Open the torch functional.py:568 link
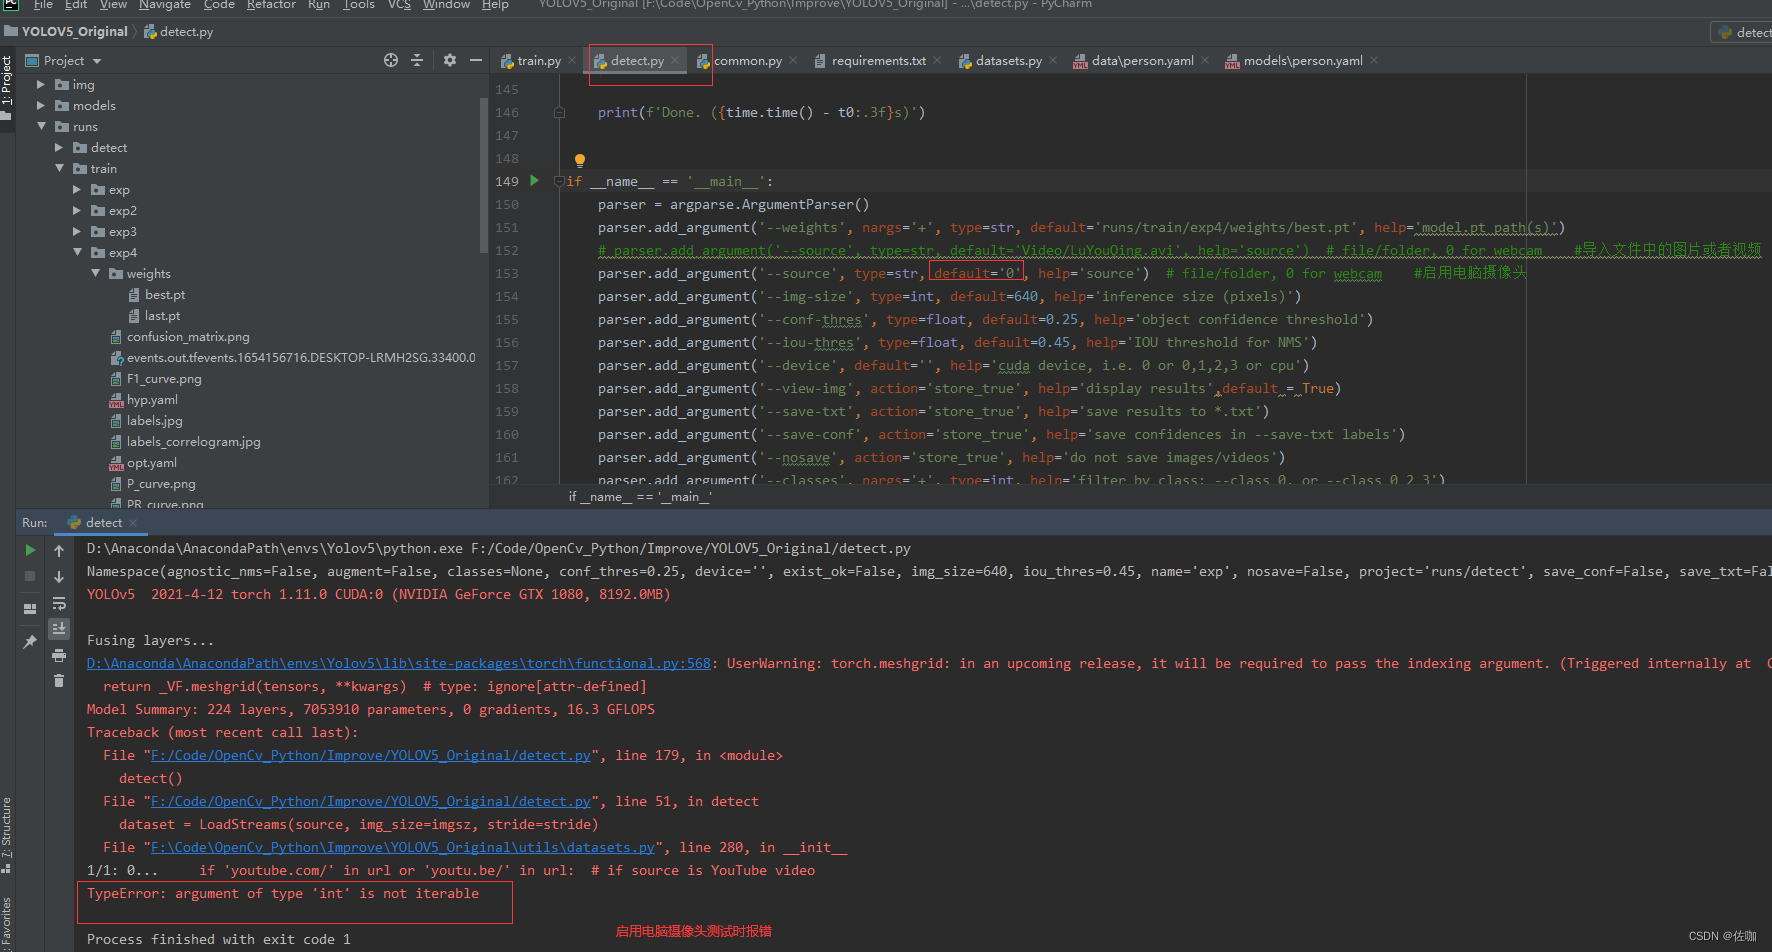1772x952 pixels. pos(399,664)
